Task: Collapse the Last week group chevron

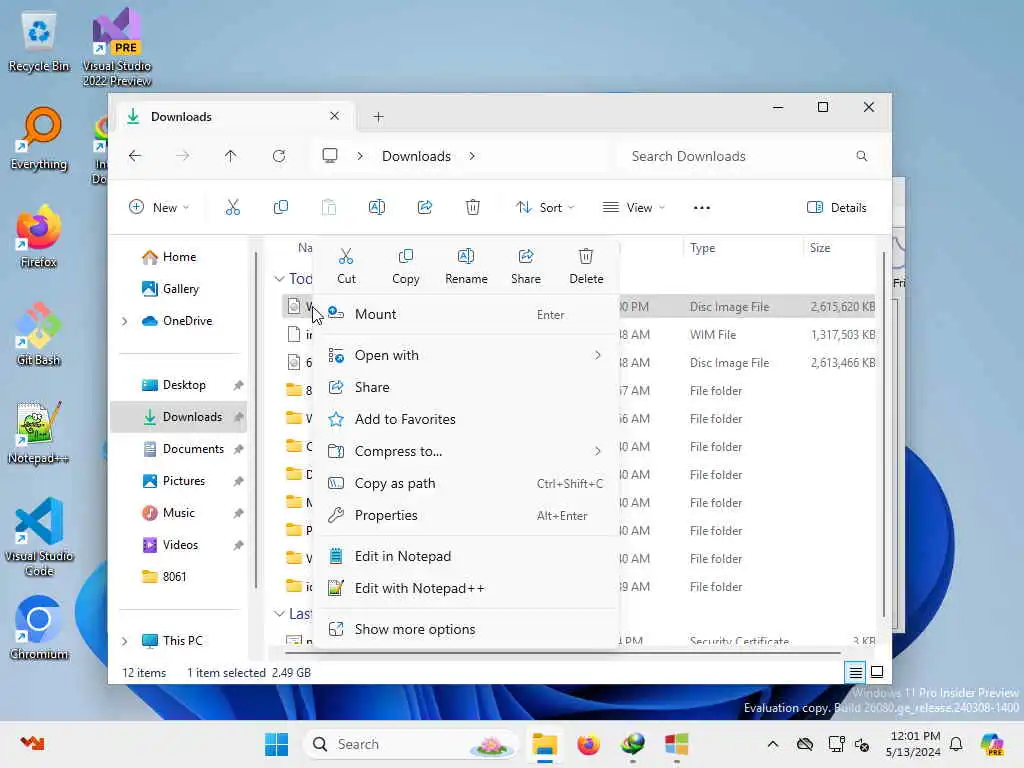Action: [x=280, y=614]
